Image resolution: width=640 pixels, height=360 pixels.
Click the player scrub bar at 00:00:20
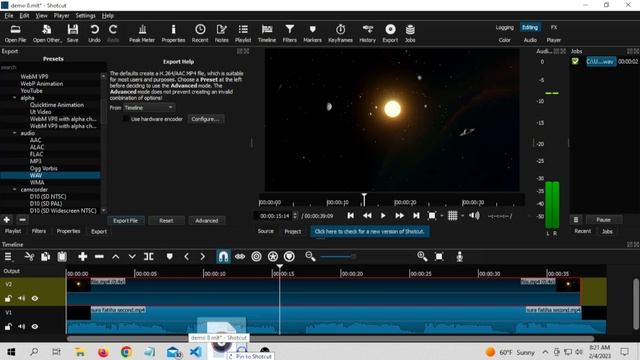[x=396, y=202]
